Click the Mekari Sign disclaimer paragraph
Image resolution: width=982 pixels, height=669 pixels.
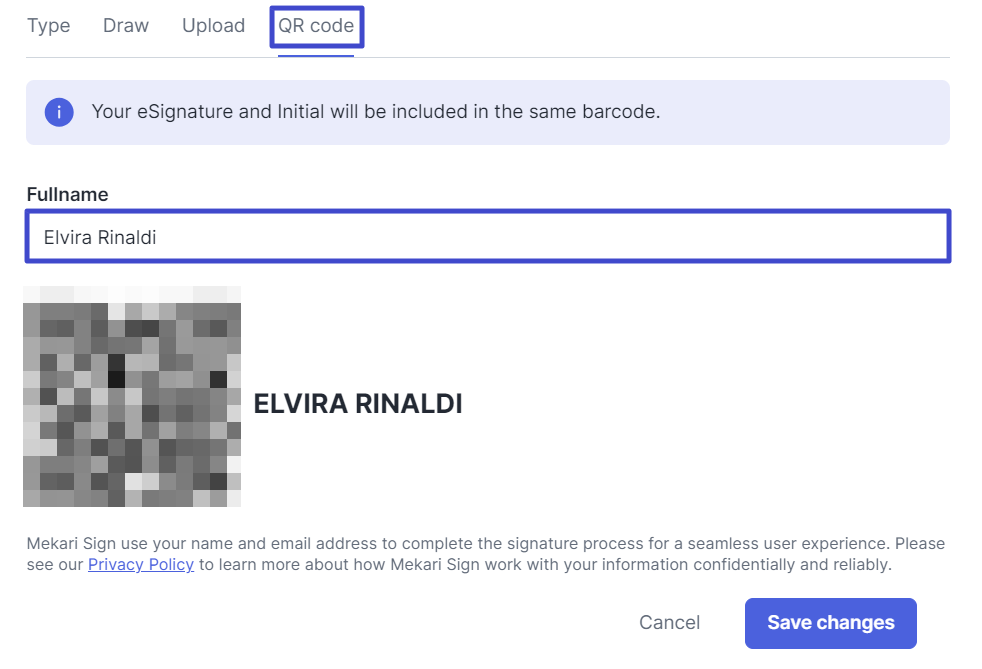486,554
